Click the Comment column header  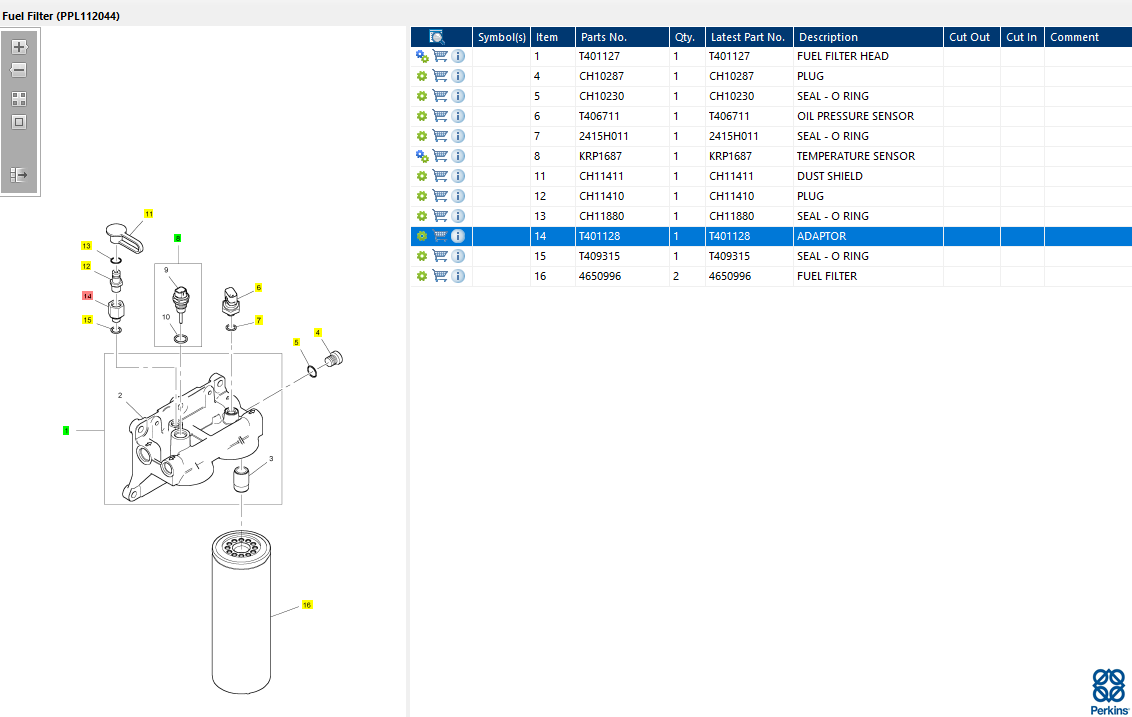coord(1089,37)
